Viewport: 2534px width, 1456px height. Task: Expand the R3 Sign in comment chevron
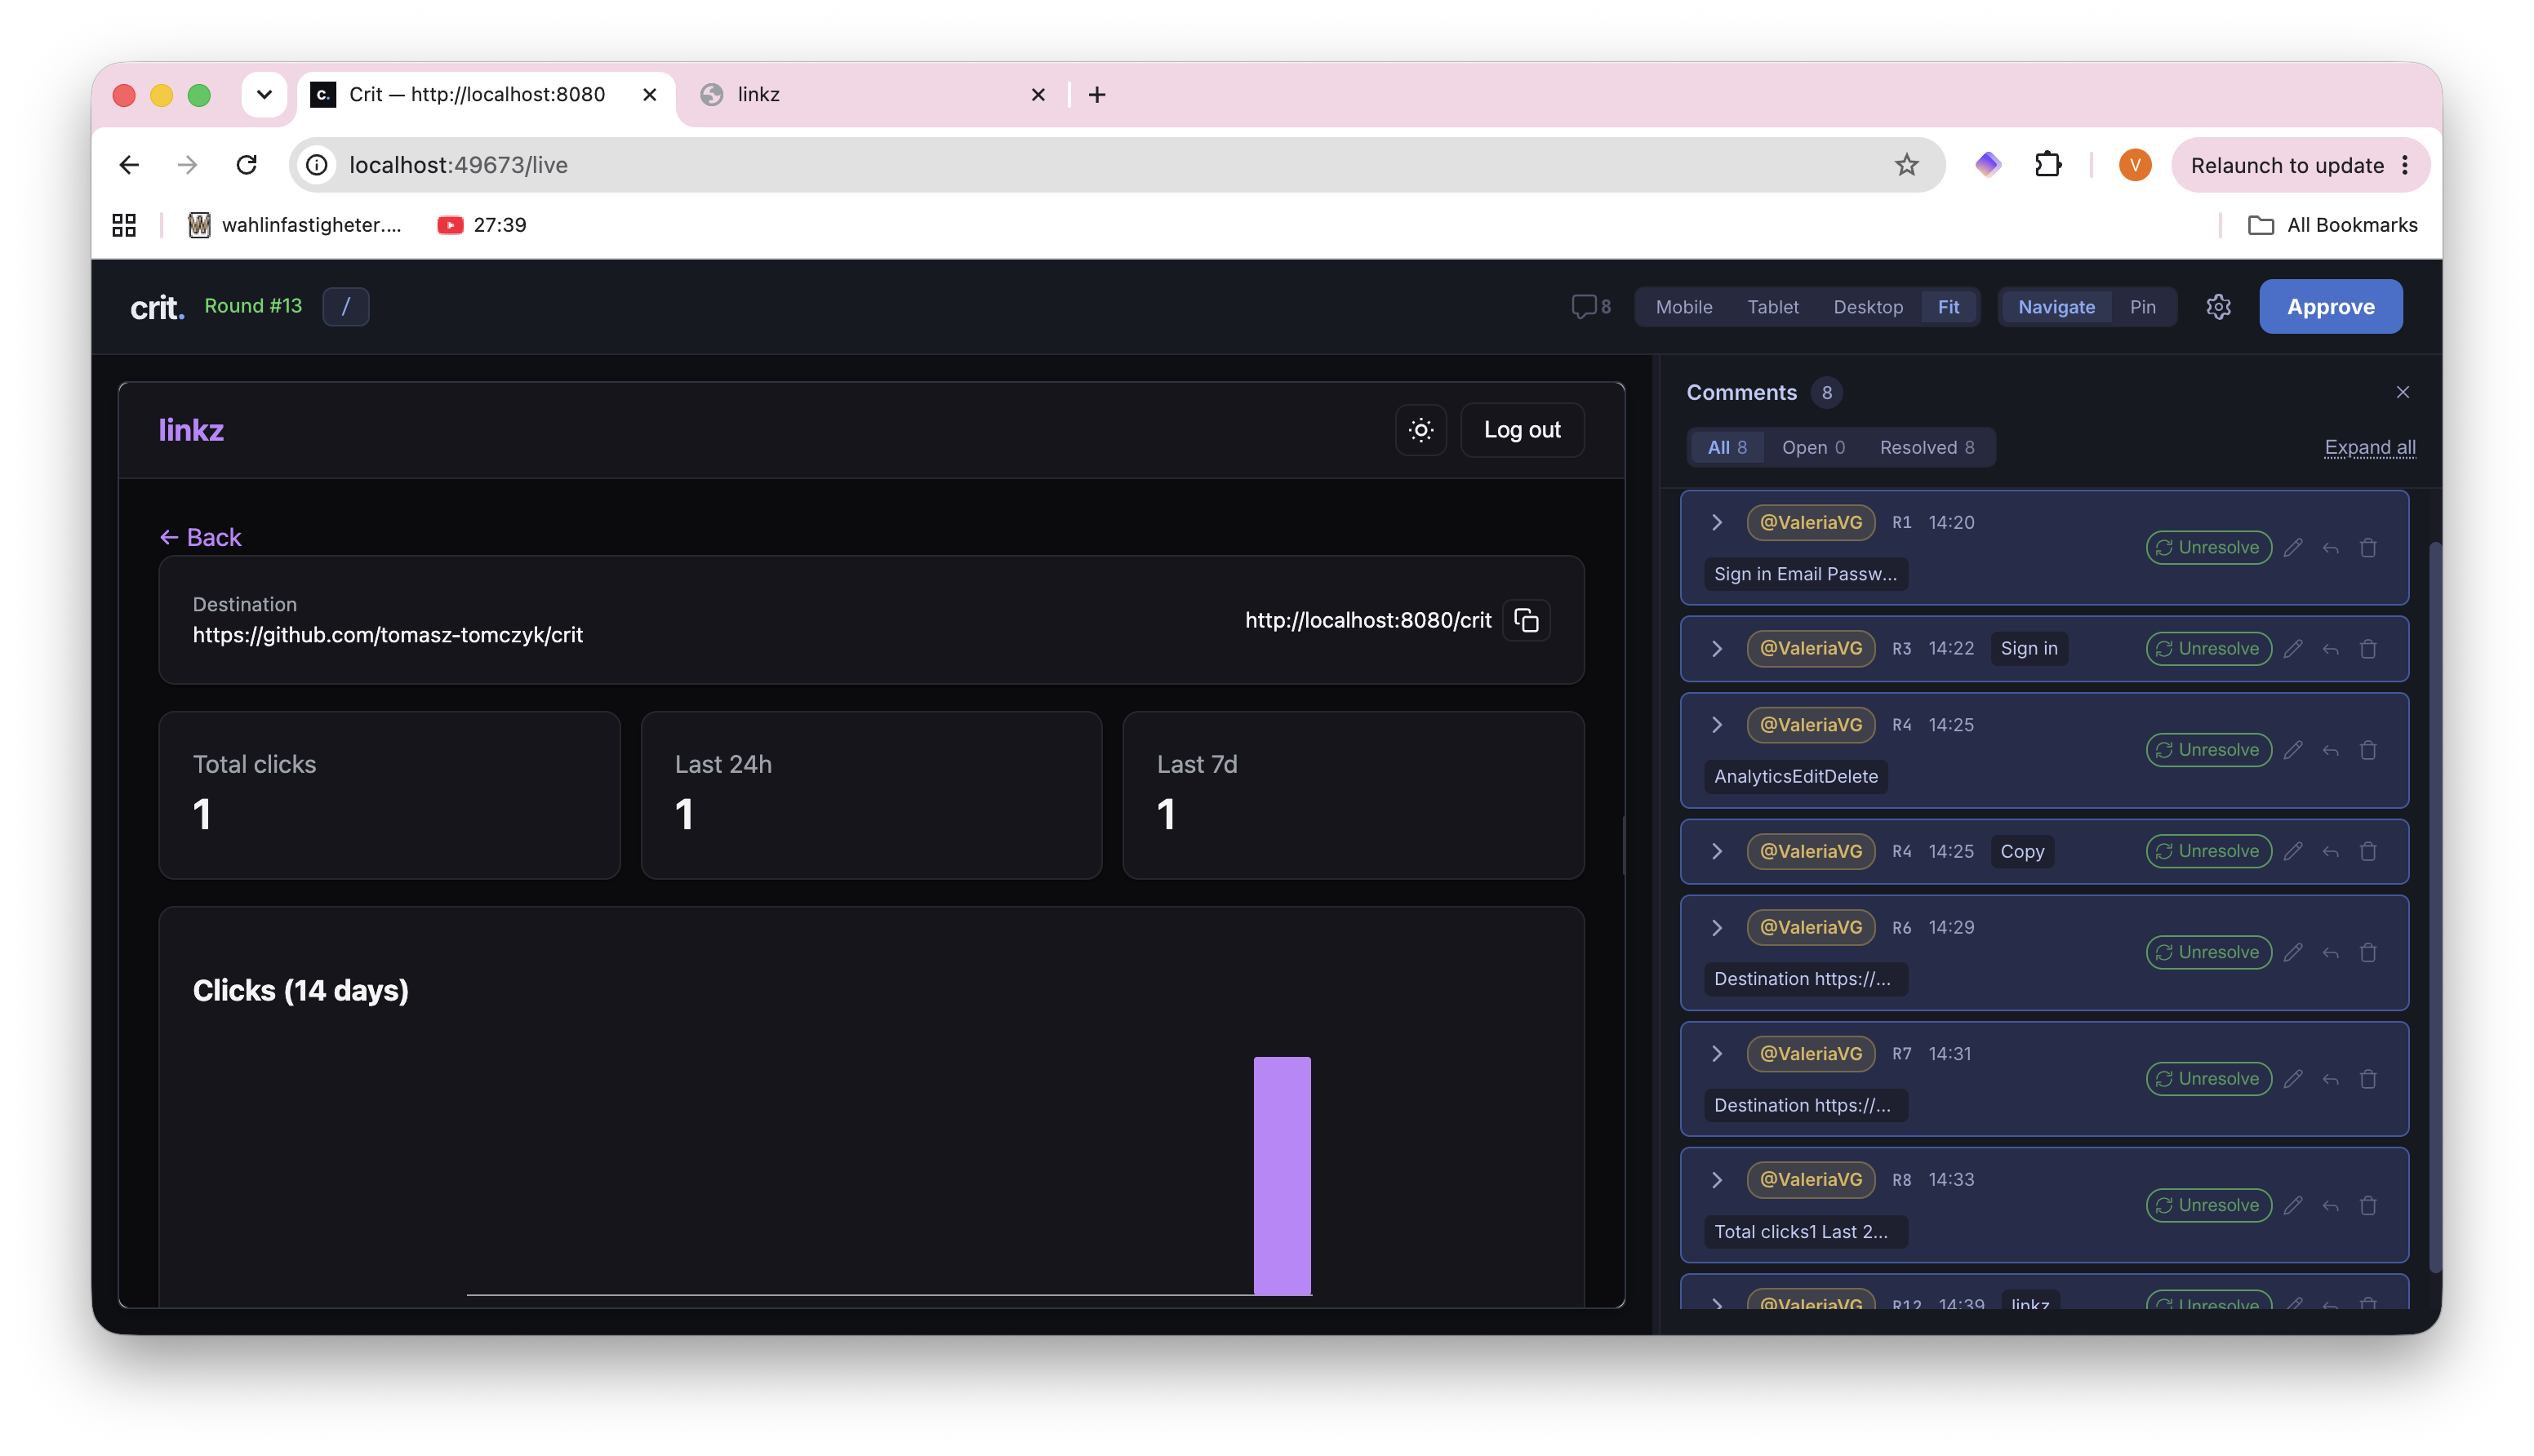pyautogui.click(x=1717, y=648)
